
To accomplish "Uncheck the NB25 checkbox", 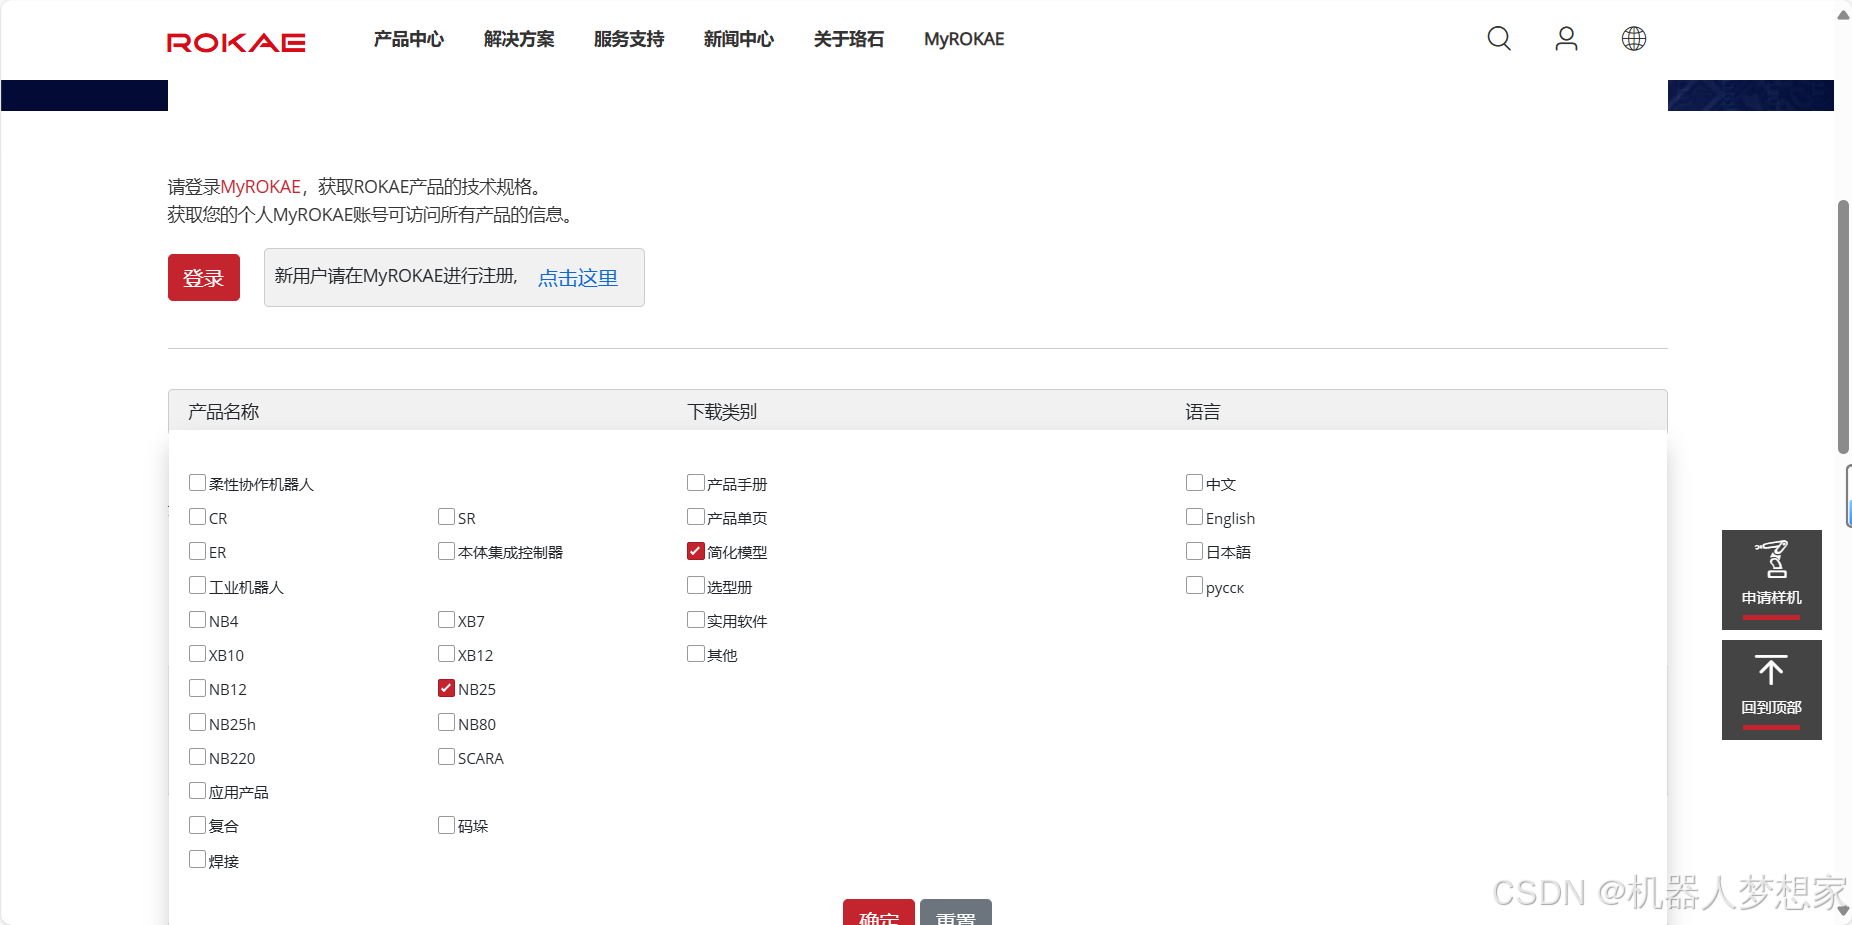I will pyautogui.click(x=446, y=688).
